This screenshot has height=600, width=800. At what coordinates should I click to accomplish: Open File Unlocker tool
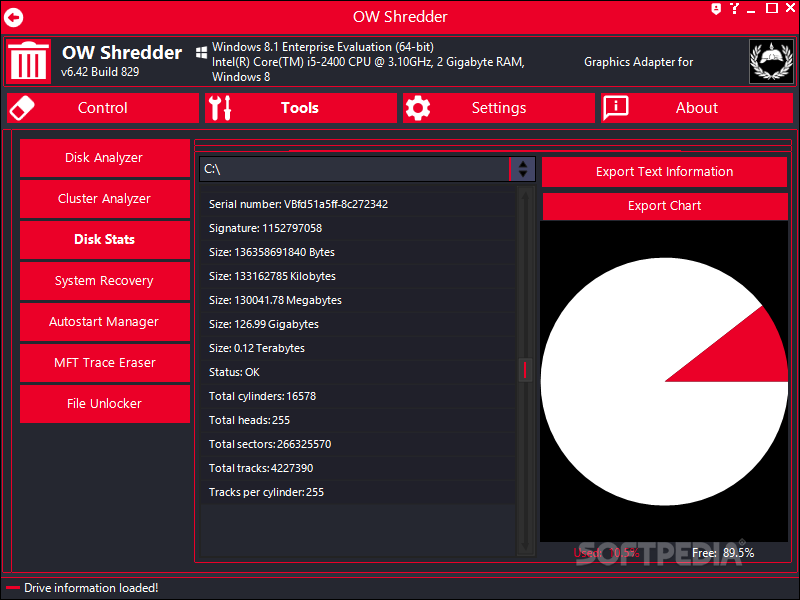[105, 404]
